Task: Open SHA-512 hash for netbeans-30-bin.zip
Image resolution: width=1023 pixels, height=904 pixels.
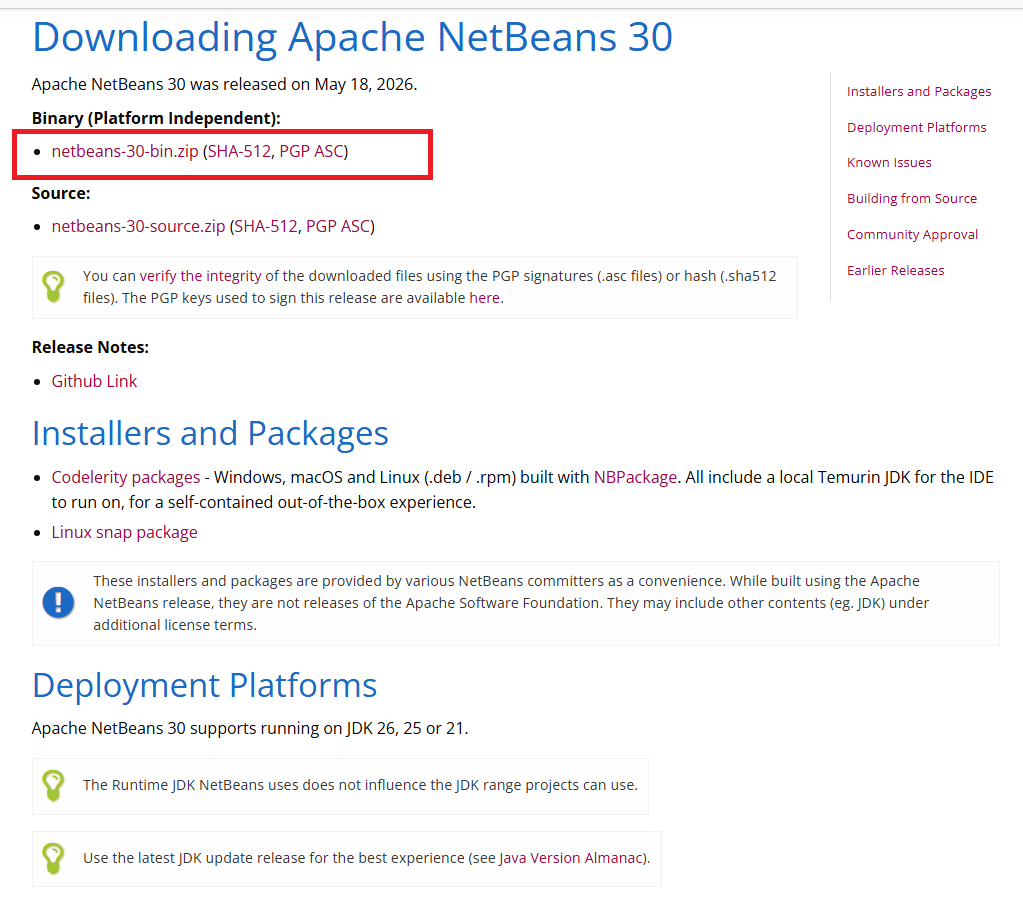Action: [x=239, y=151]
